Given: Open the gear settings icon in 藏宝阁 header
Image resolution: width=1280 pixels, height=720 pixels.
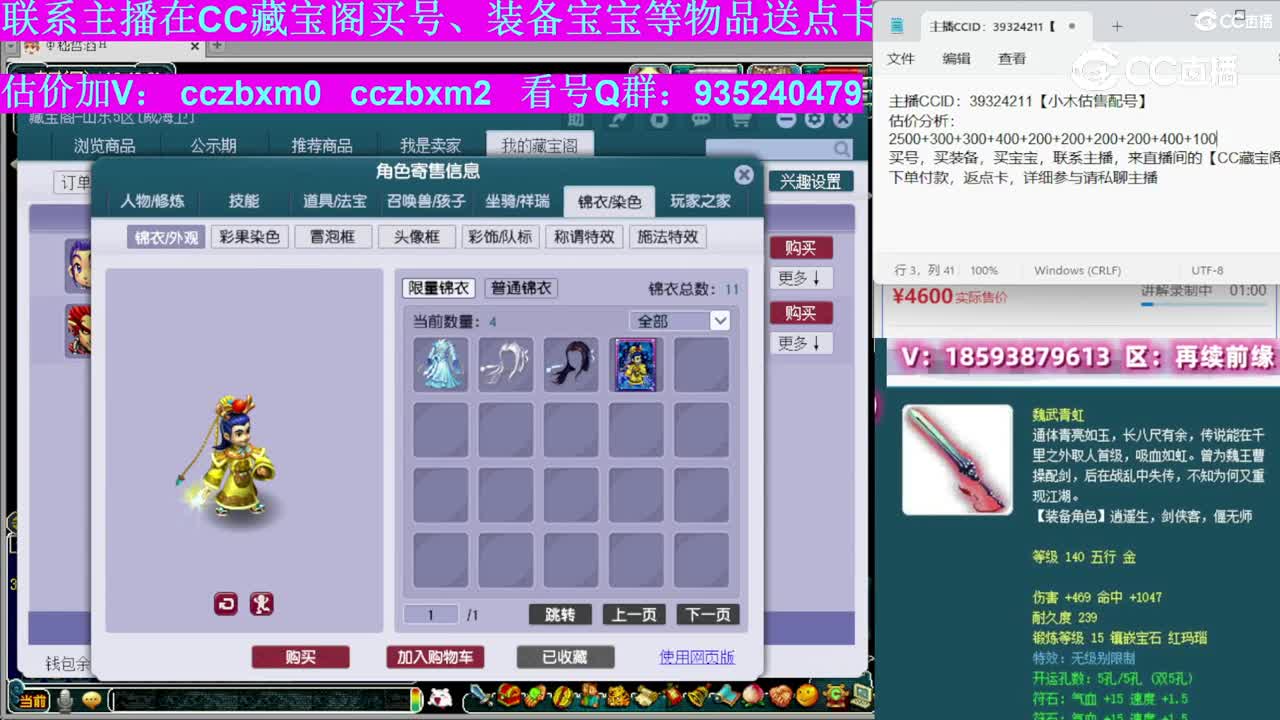Looking at the screenshot, I should 814,119.
